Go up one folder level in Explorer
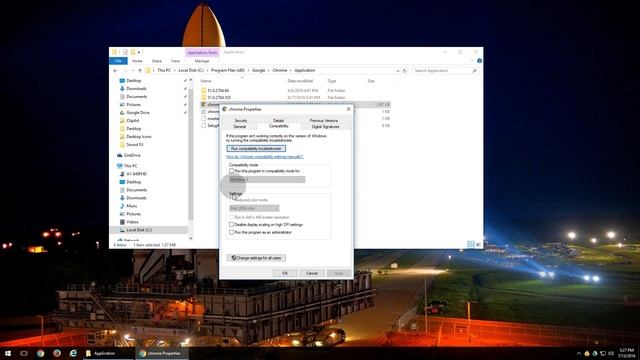The width and height of the screenshot is (640, 360). [x=140, y=71]
